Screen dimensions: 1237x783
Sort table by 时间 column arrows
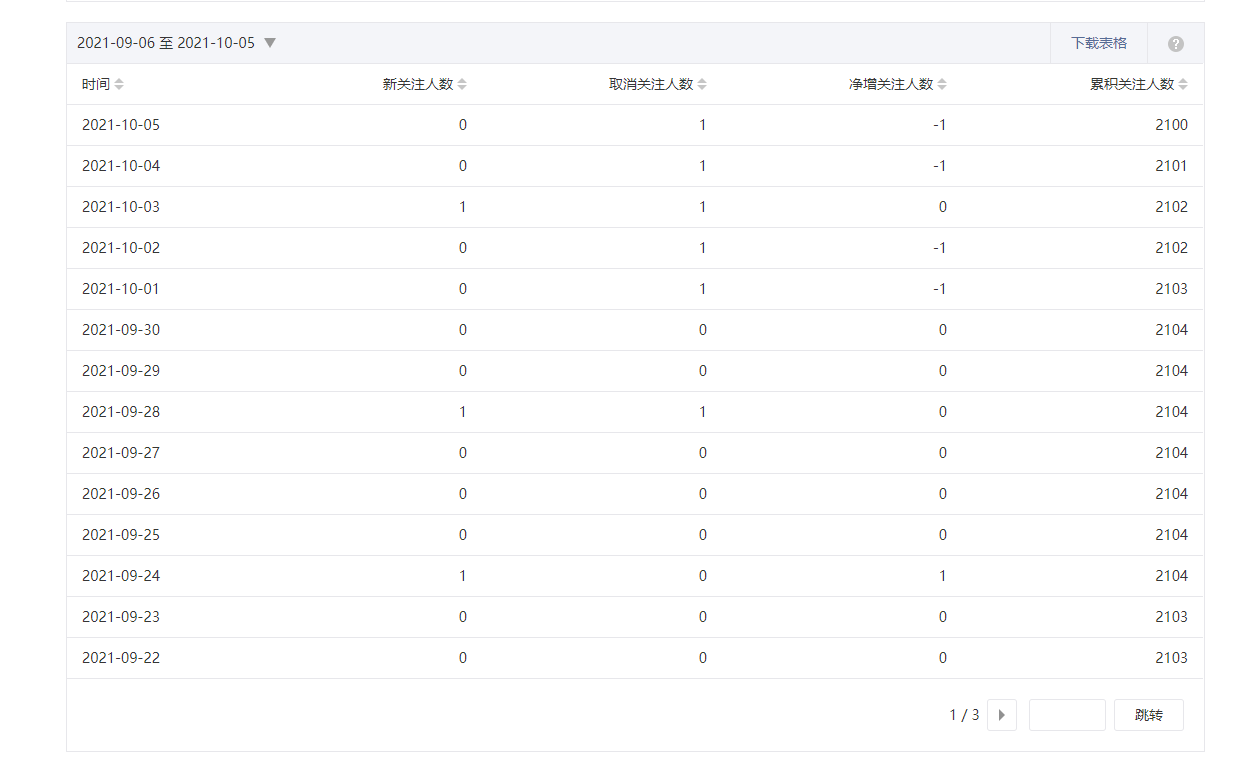pos(119,85)
